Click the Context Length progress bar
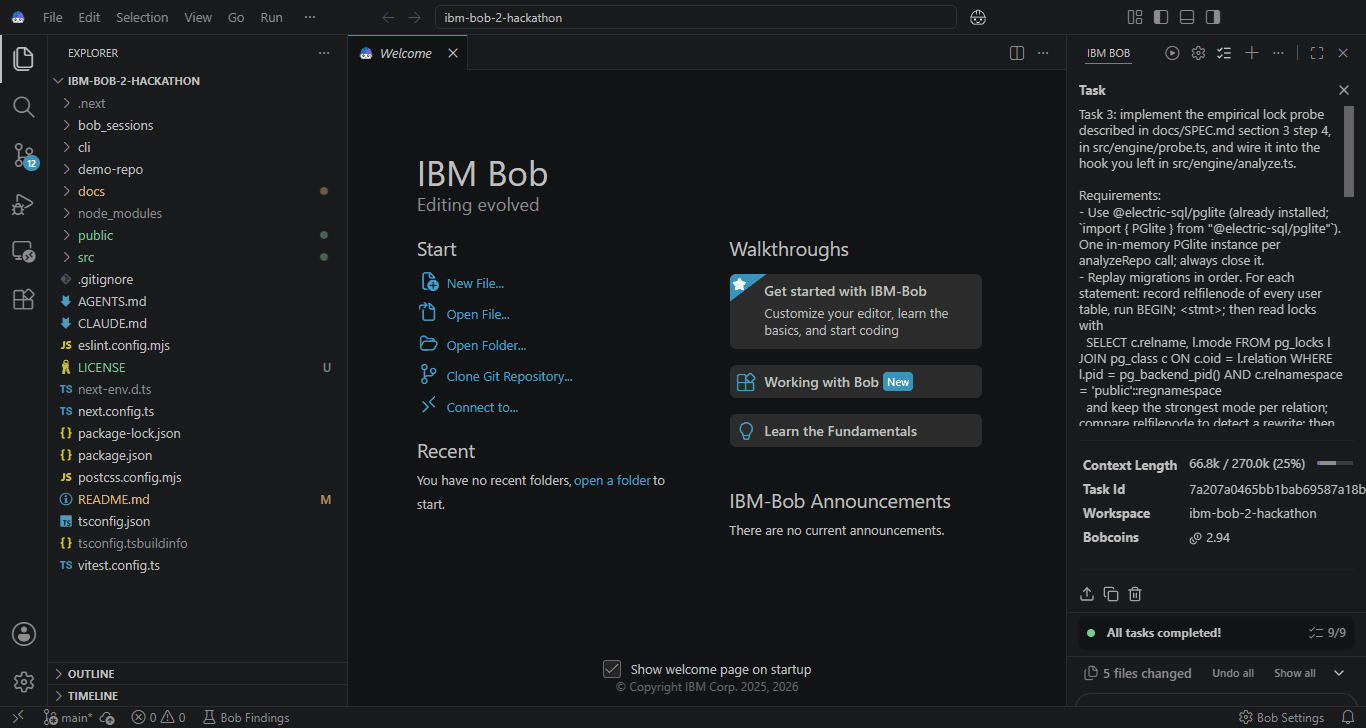This screenshot has width=1366, height=728. (x=1335, y=464)
